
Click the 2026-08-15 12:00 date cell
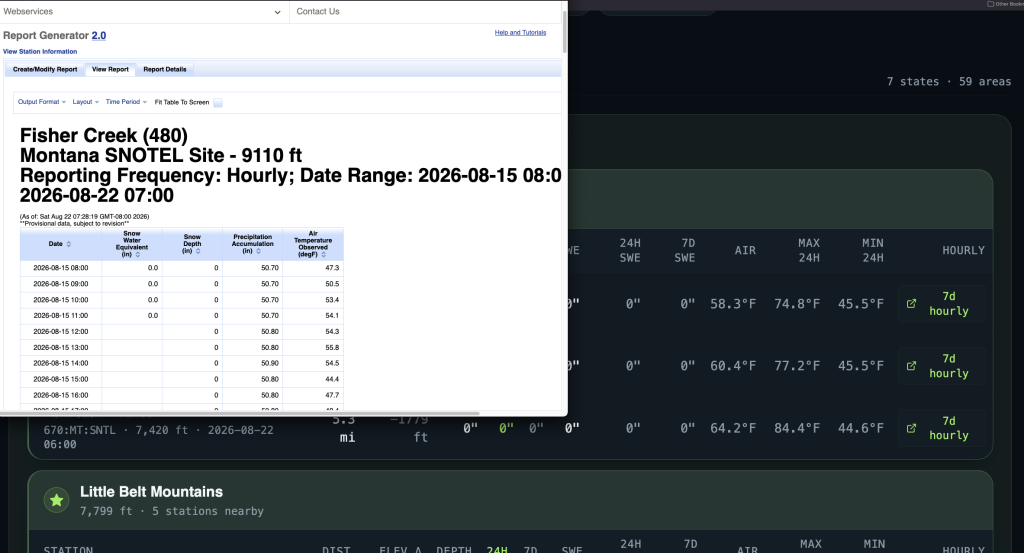61,332
